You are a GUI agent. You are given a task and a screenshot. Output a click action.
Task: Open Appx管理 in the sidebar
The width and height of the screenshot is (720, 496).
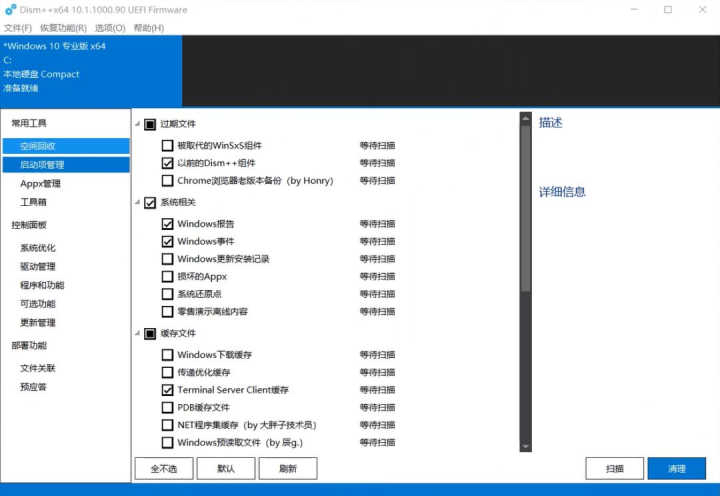tap(40, 183)
